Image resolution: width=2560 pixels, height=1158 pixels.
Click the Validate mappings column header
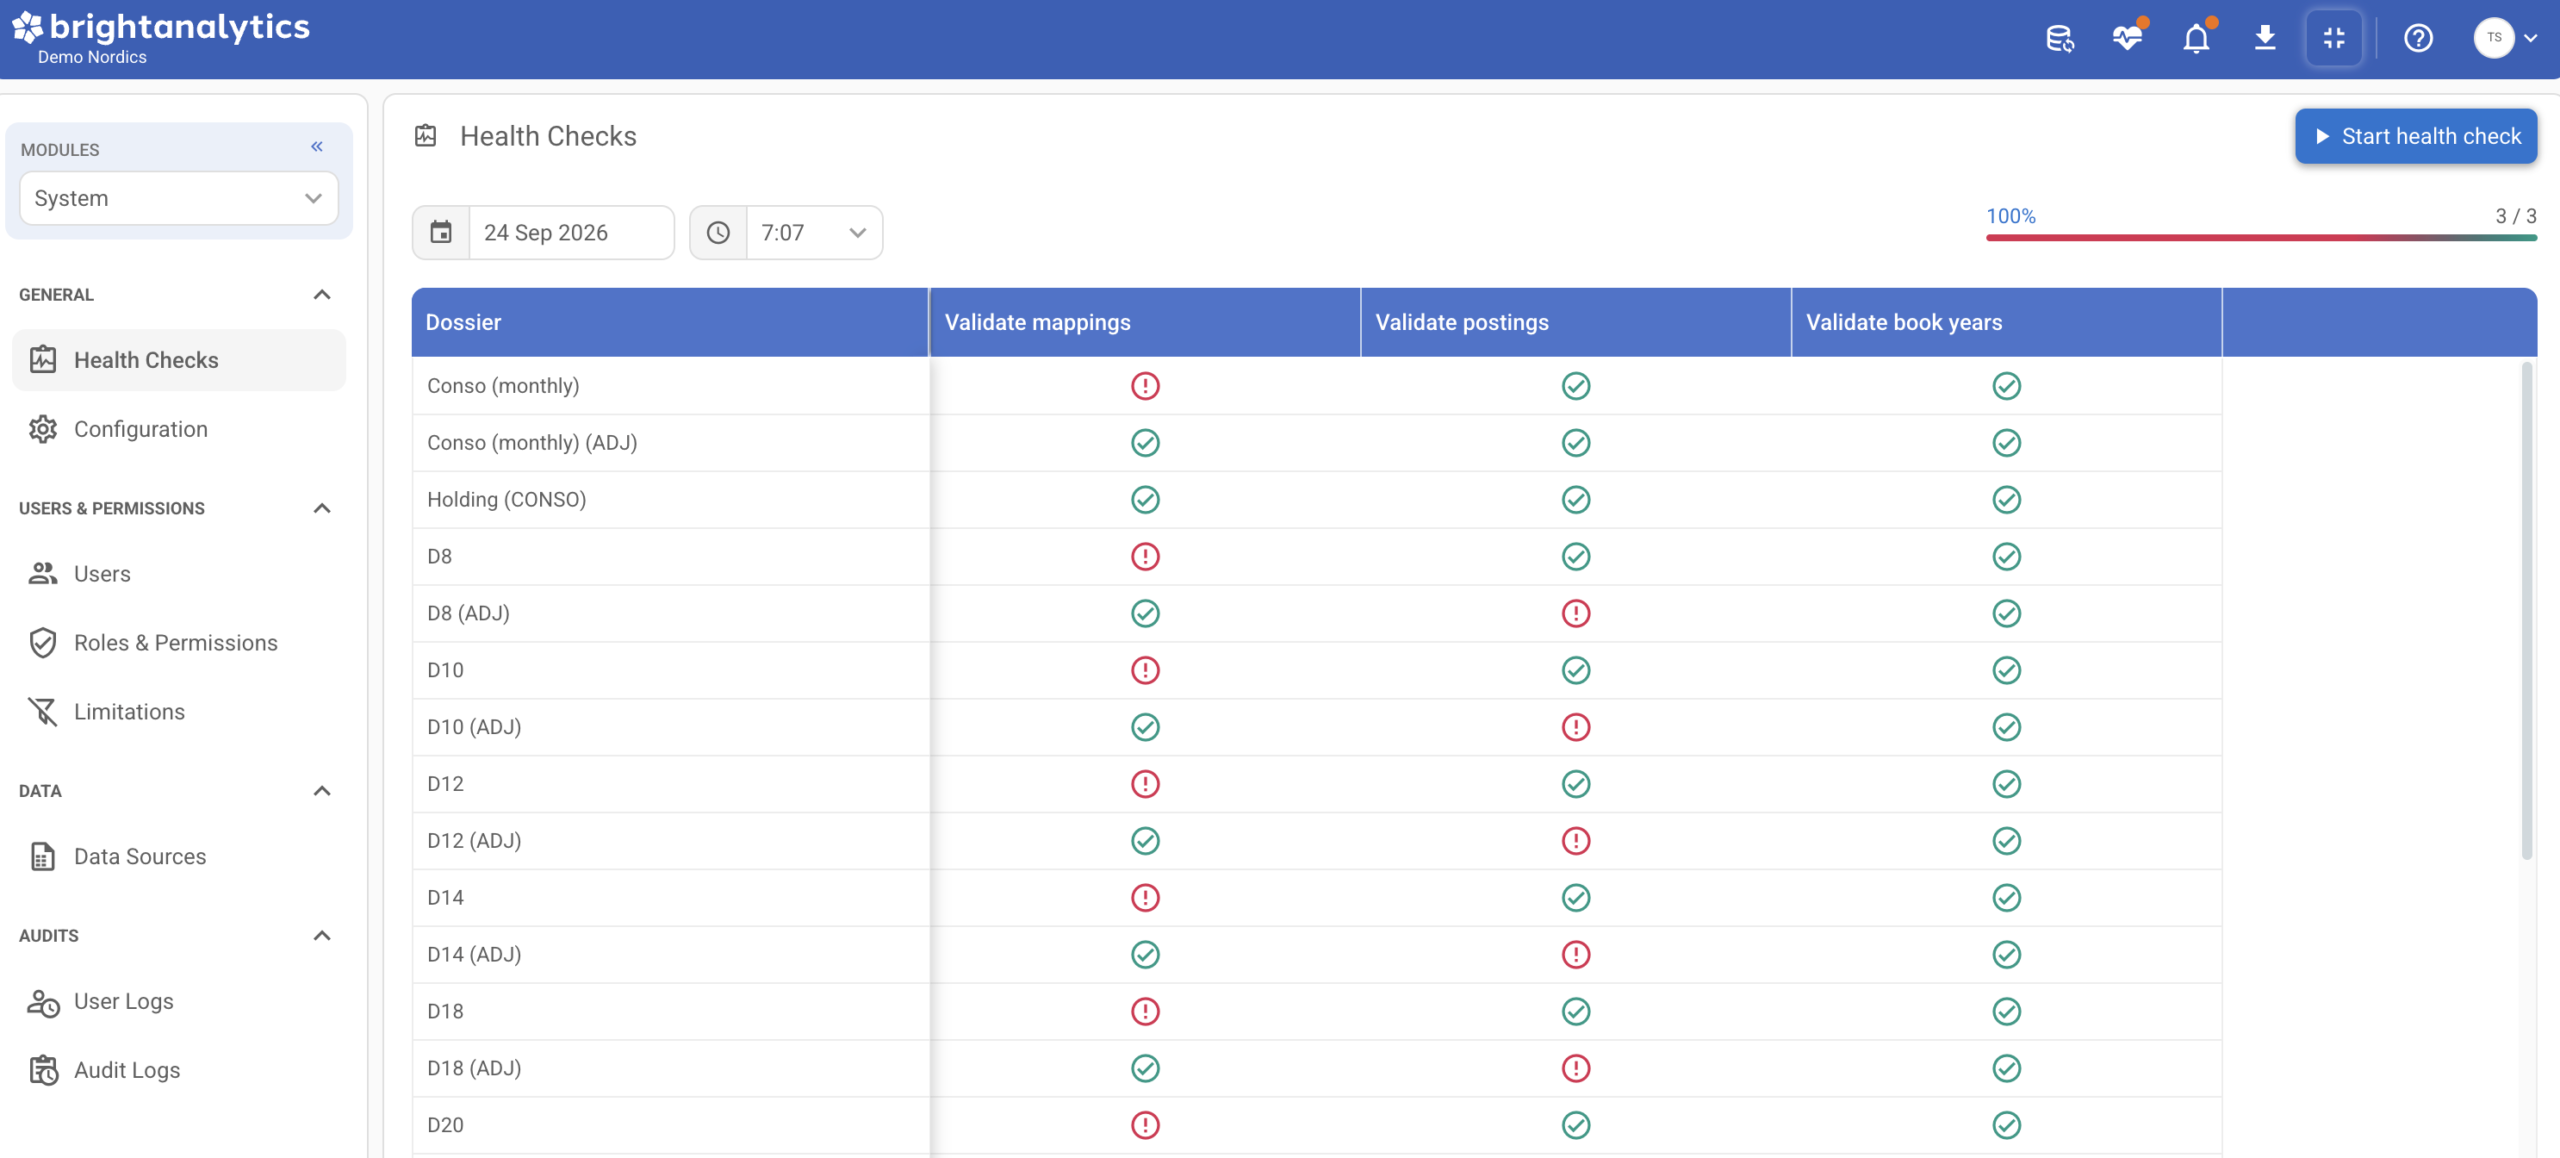pos(1145,322)
